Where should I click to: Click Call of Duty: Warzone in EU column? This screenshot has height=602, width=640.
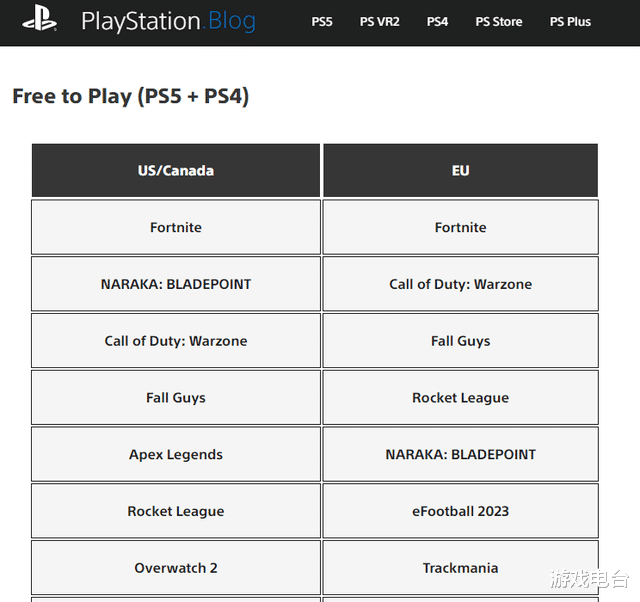tap(460, 284)
